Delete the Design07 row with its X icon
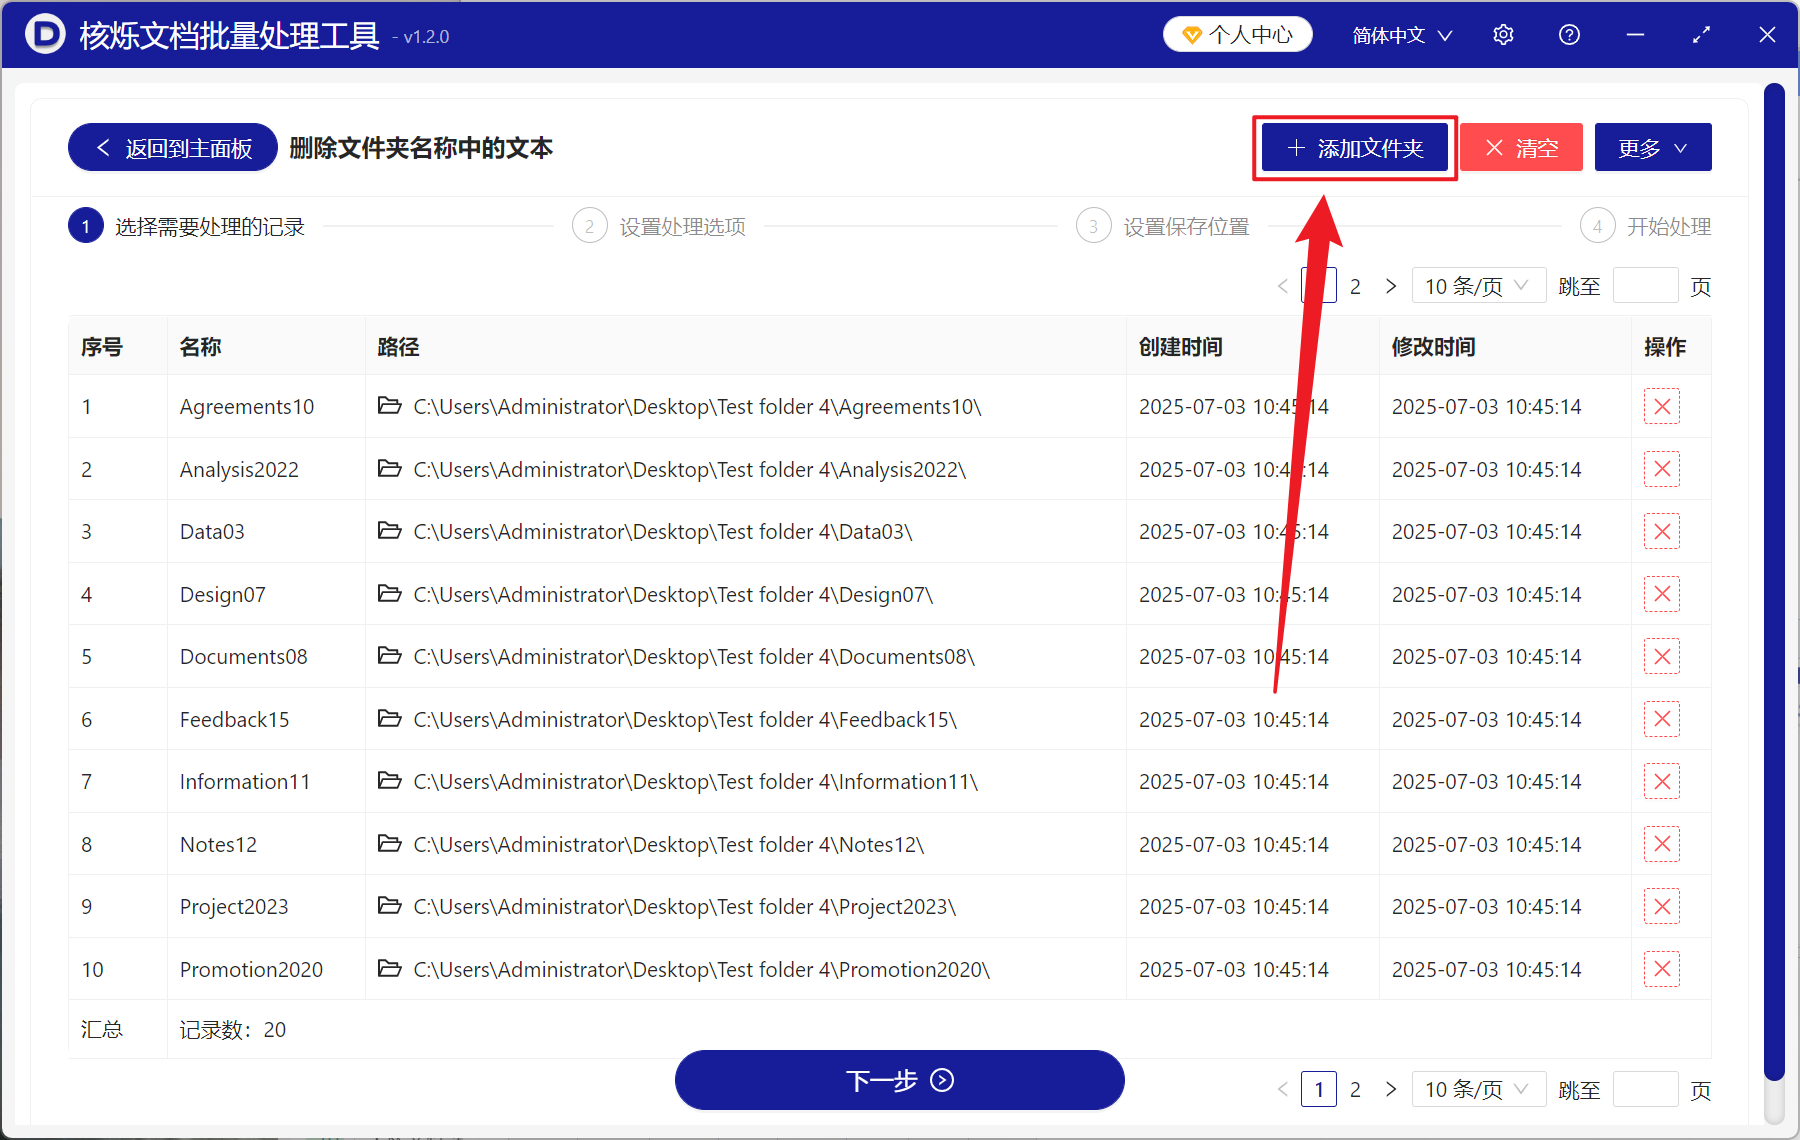This screenshot has height=1140, width=1800. [x=1661, y=593]
